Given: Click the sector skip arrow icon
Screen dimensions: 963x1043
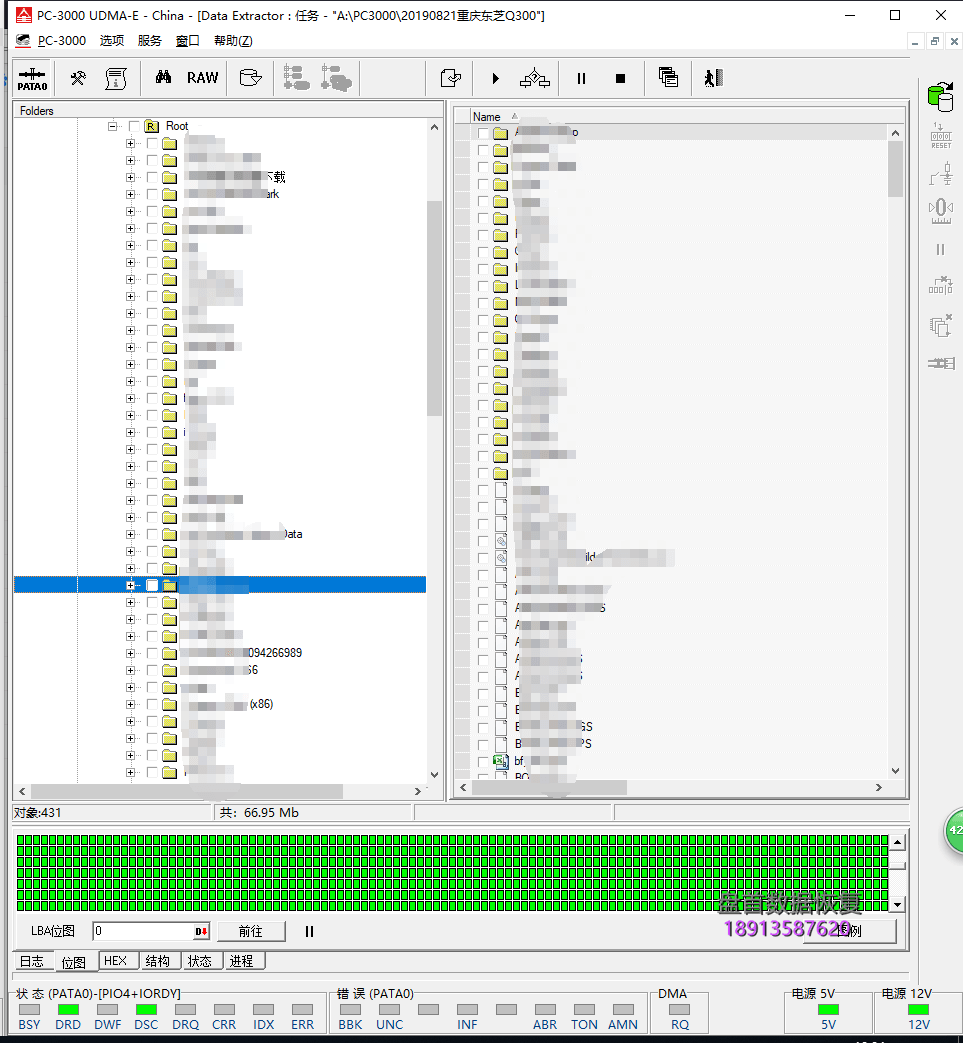Looking at the screenshot, I should (940, 286).
